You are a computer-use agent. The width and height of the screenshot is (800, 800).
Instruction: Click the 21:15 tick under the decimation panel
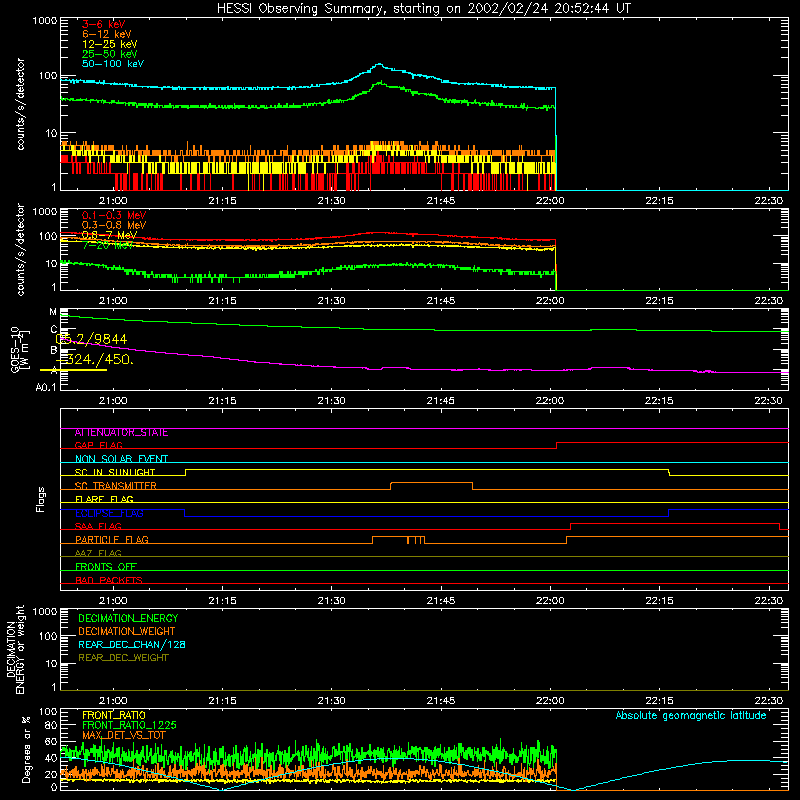pyautogui.click(x=222, y=701)
